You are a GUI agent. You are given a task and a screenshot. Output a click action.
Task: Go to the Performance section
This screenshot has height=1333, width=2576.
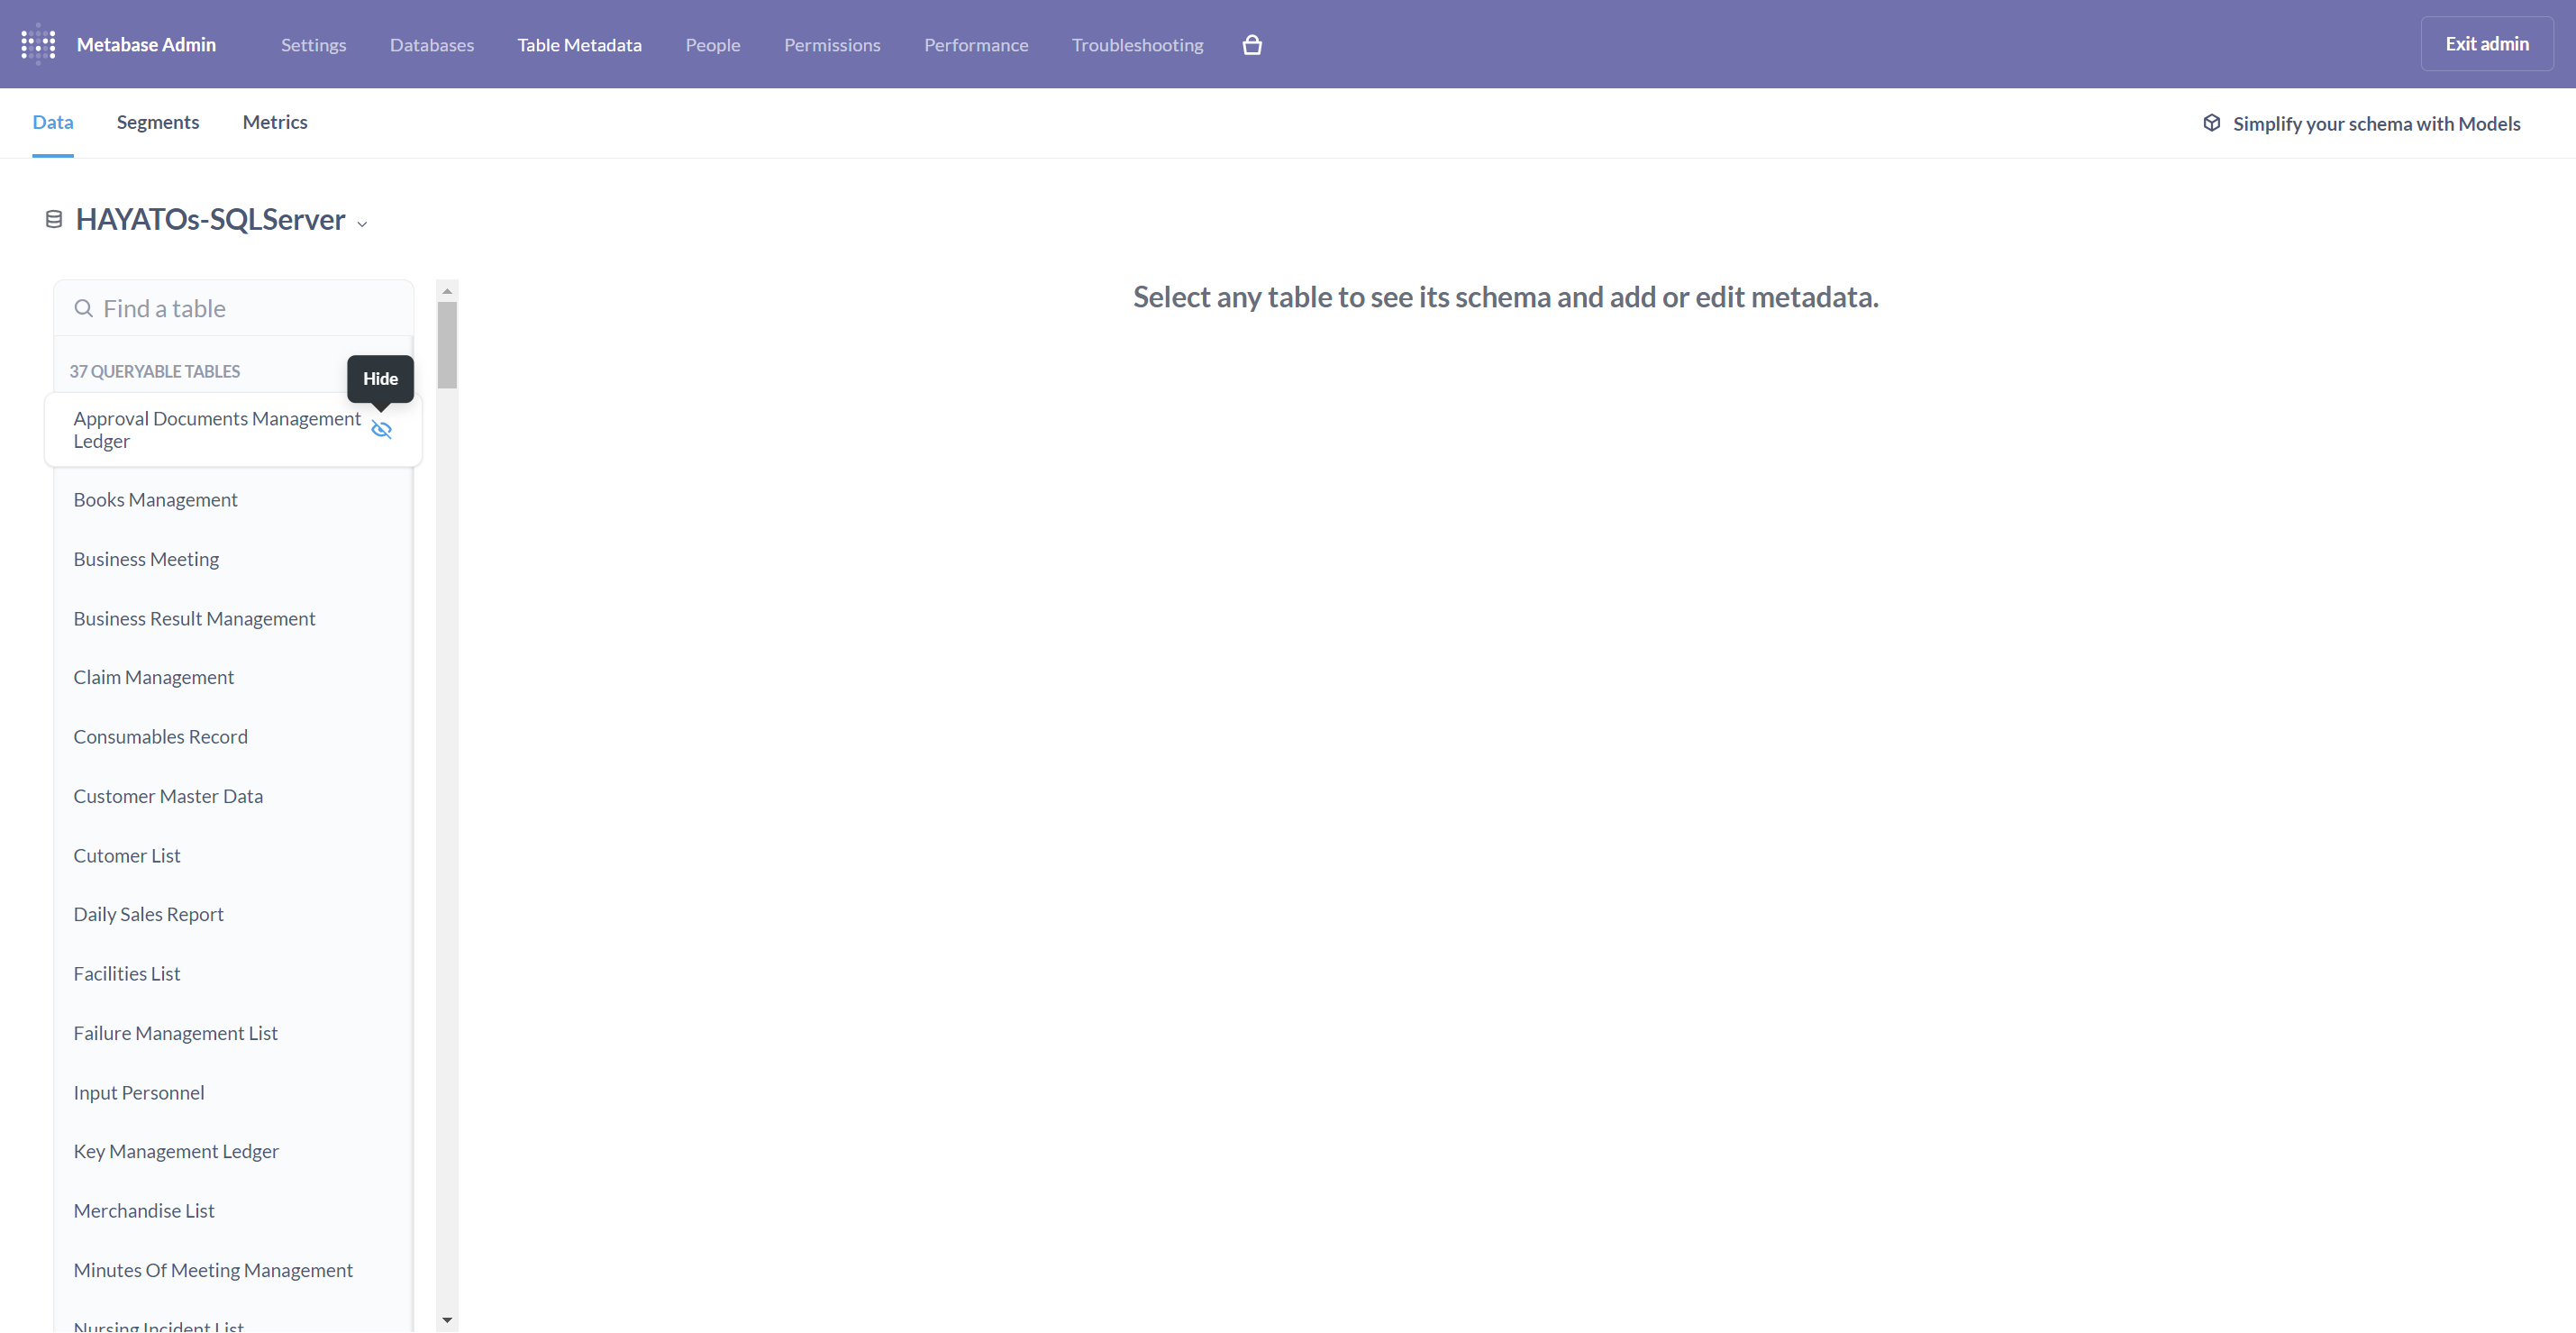976,45
